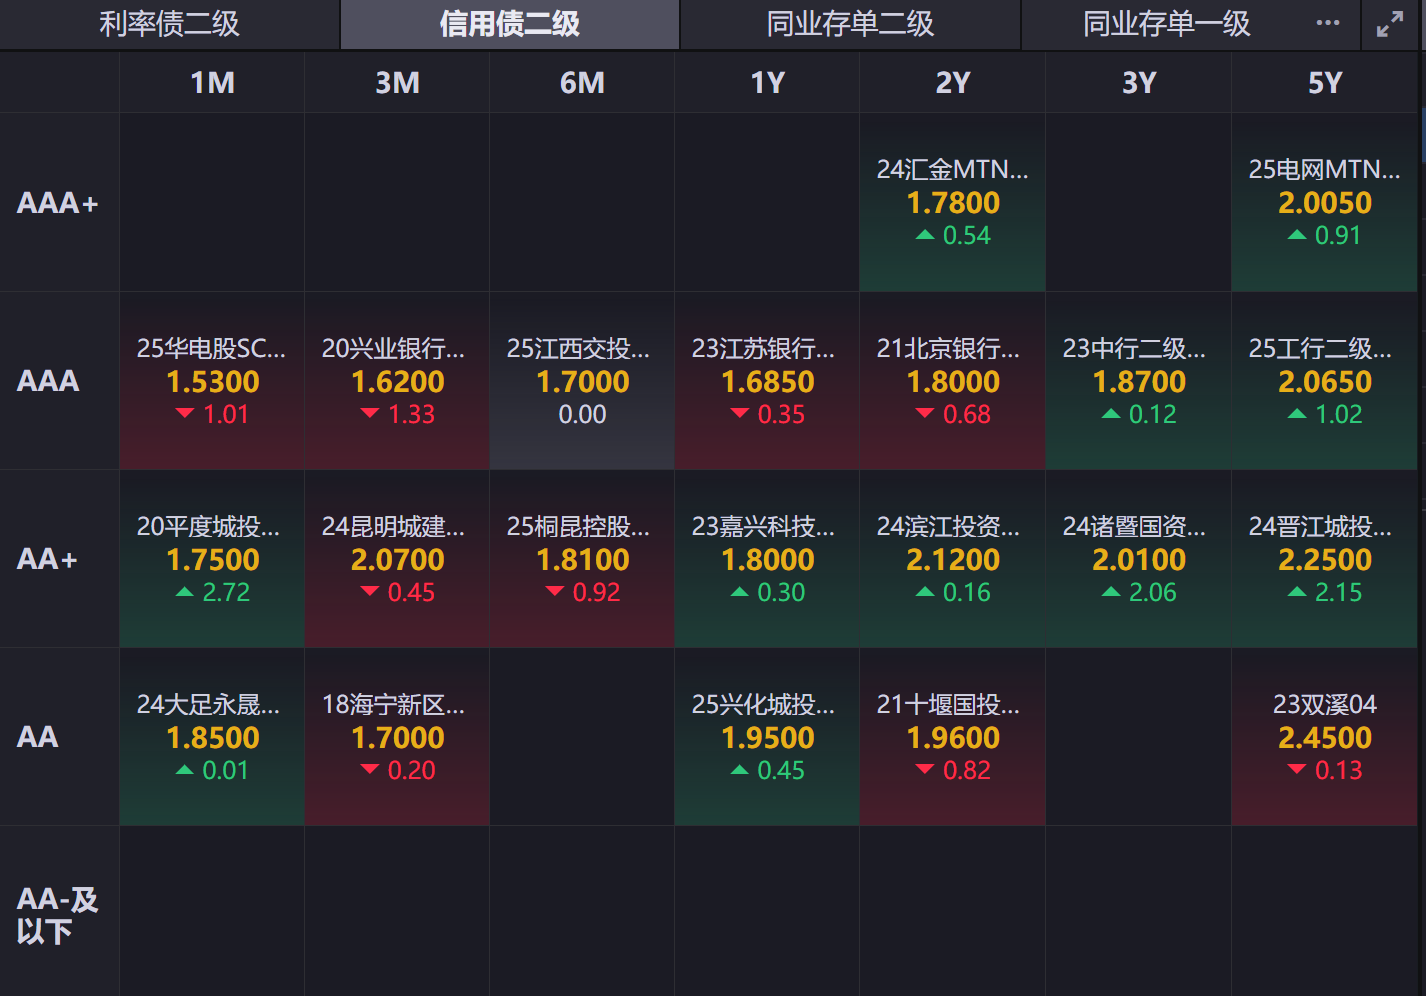Select the AA-及以下 rating row label
This screenshot has width=1426, height=996.
point(59,915)
